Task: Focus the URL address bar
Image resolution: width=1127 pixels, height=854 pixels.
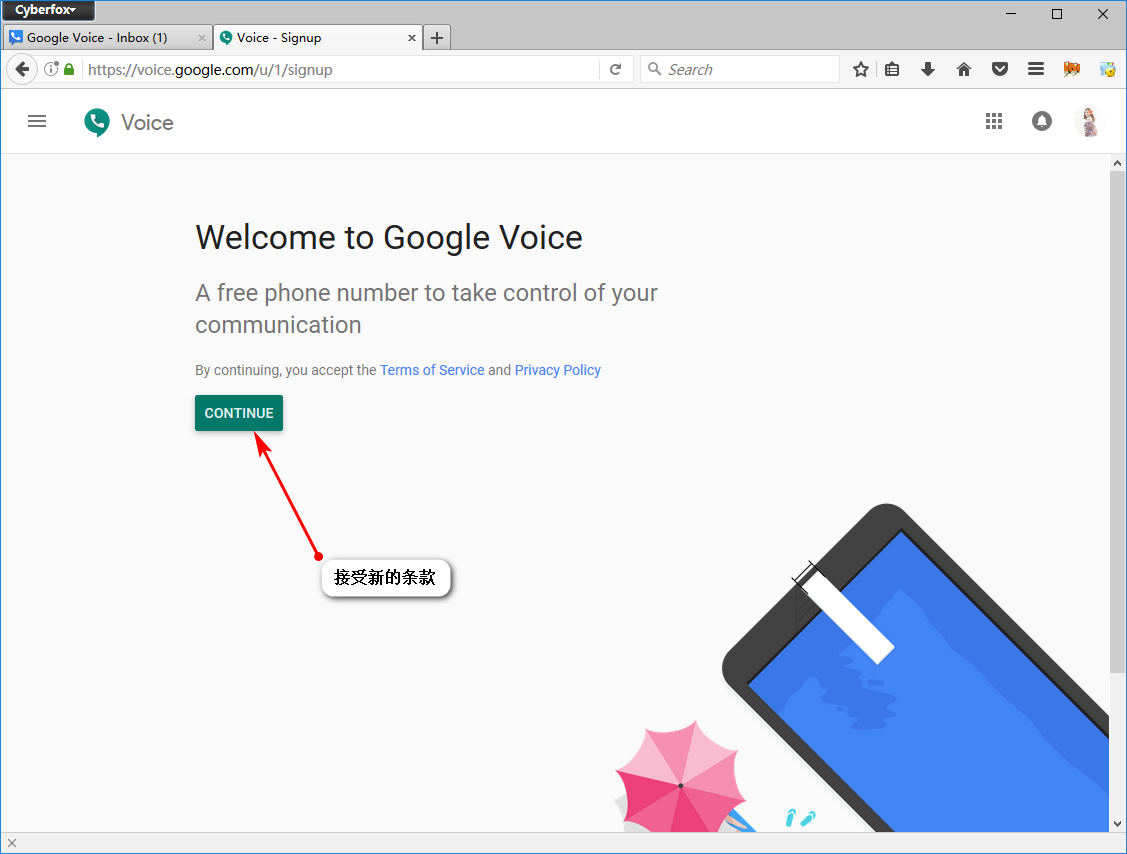Action: pyautogui.click(x=341, y=70)
